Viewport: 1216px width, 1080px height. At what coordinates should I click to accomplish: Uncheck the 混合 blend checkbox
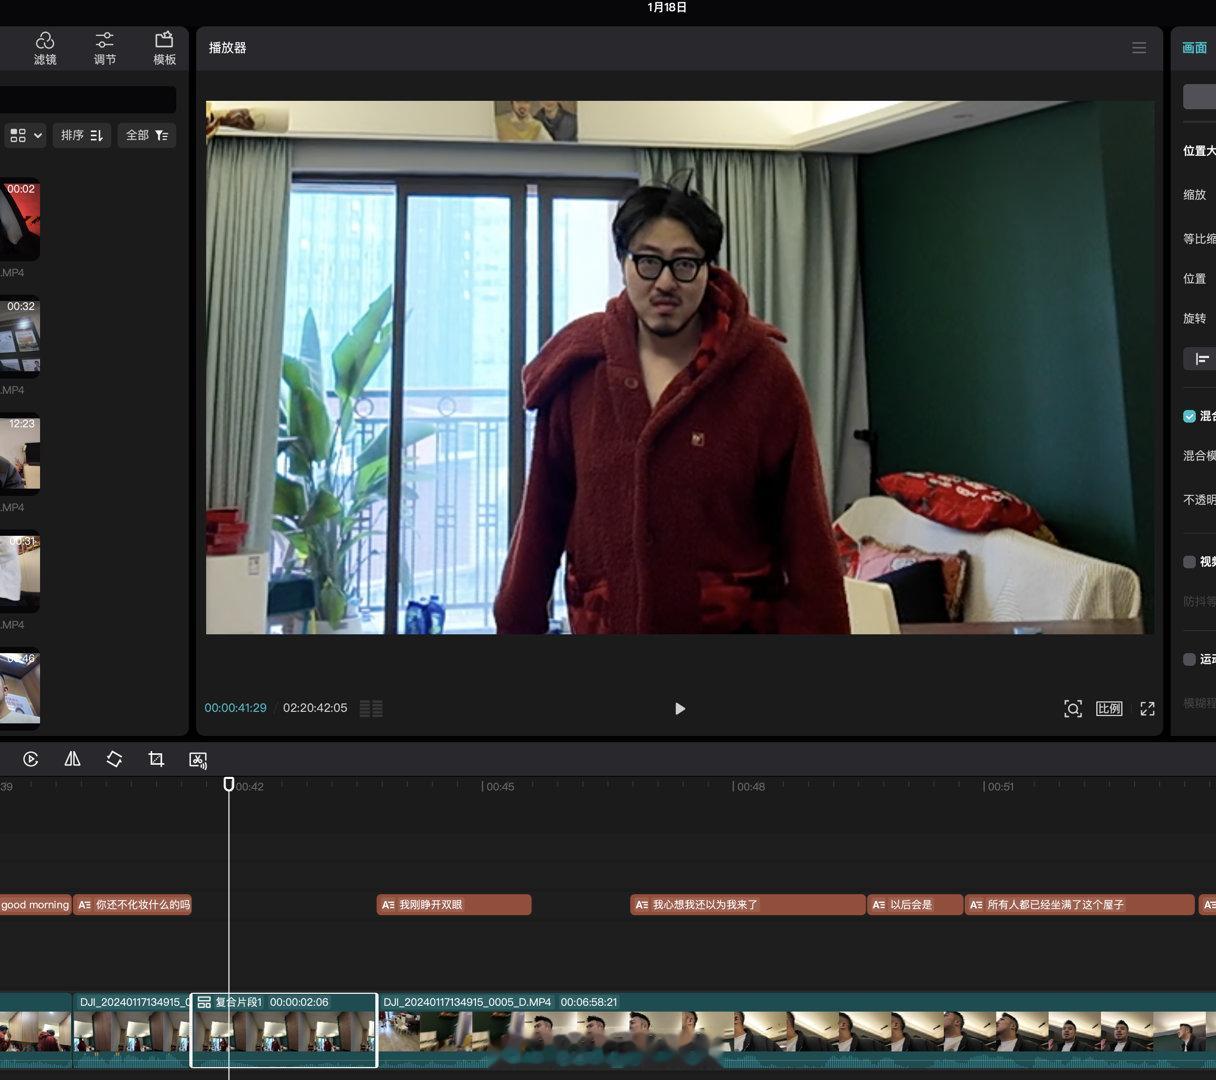(1189, 416)
